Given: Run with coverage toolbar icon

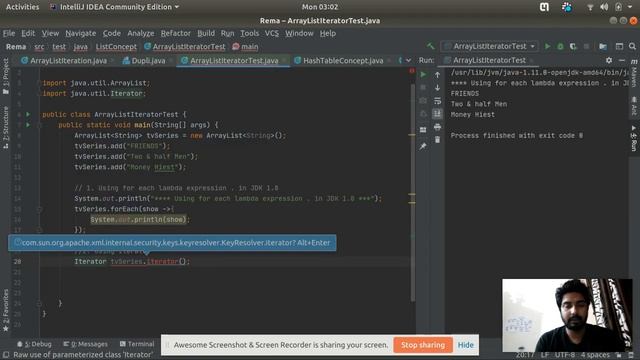Looking at the screenshot, I should [x=573, y=47].
